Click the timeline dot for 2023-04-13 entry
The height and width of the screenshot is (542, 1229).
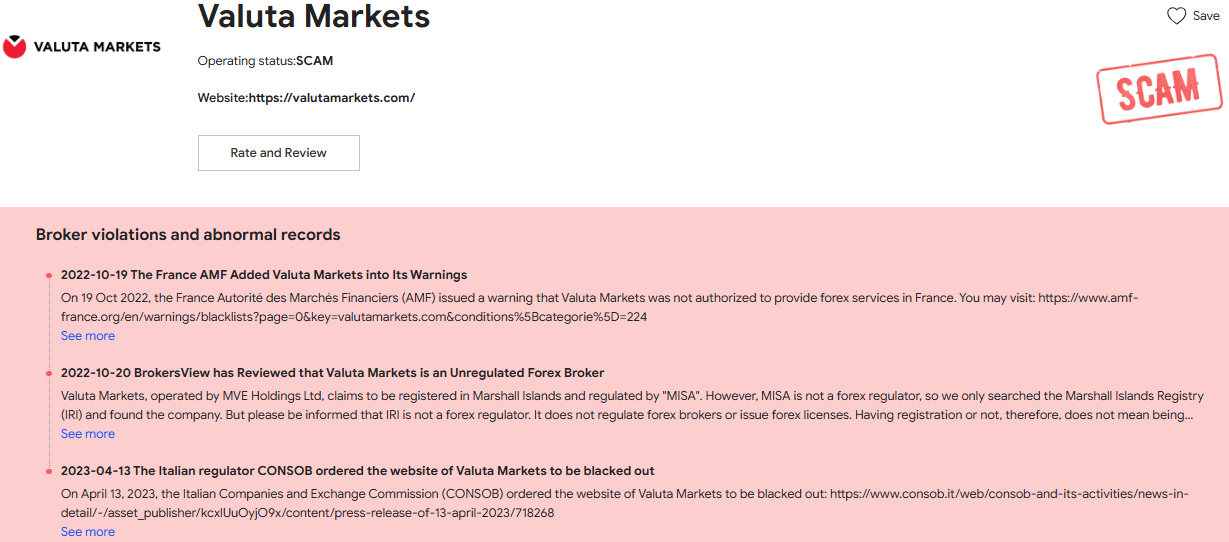pos(48,471)
